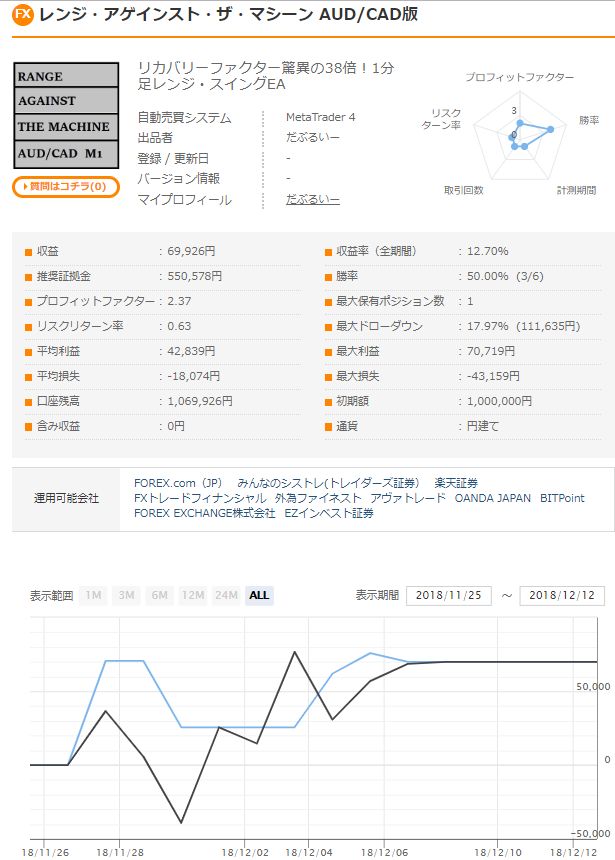Click the 勝率 label on the radar chart
This screenshot has width=615, height=860.
pyautogui.click(x=589, y=120)
